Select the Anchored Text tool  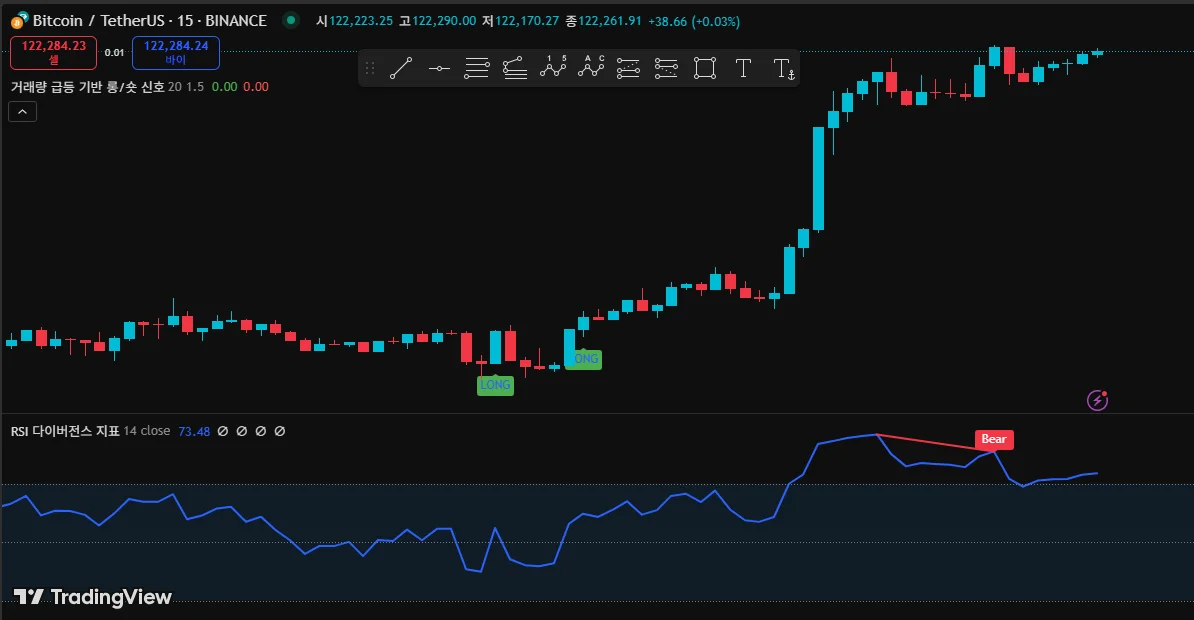[784, 69]
